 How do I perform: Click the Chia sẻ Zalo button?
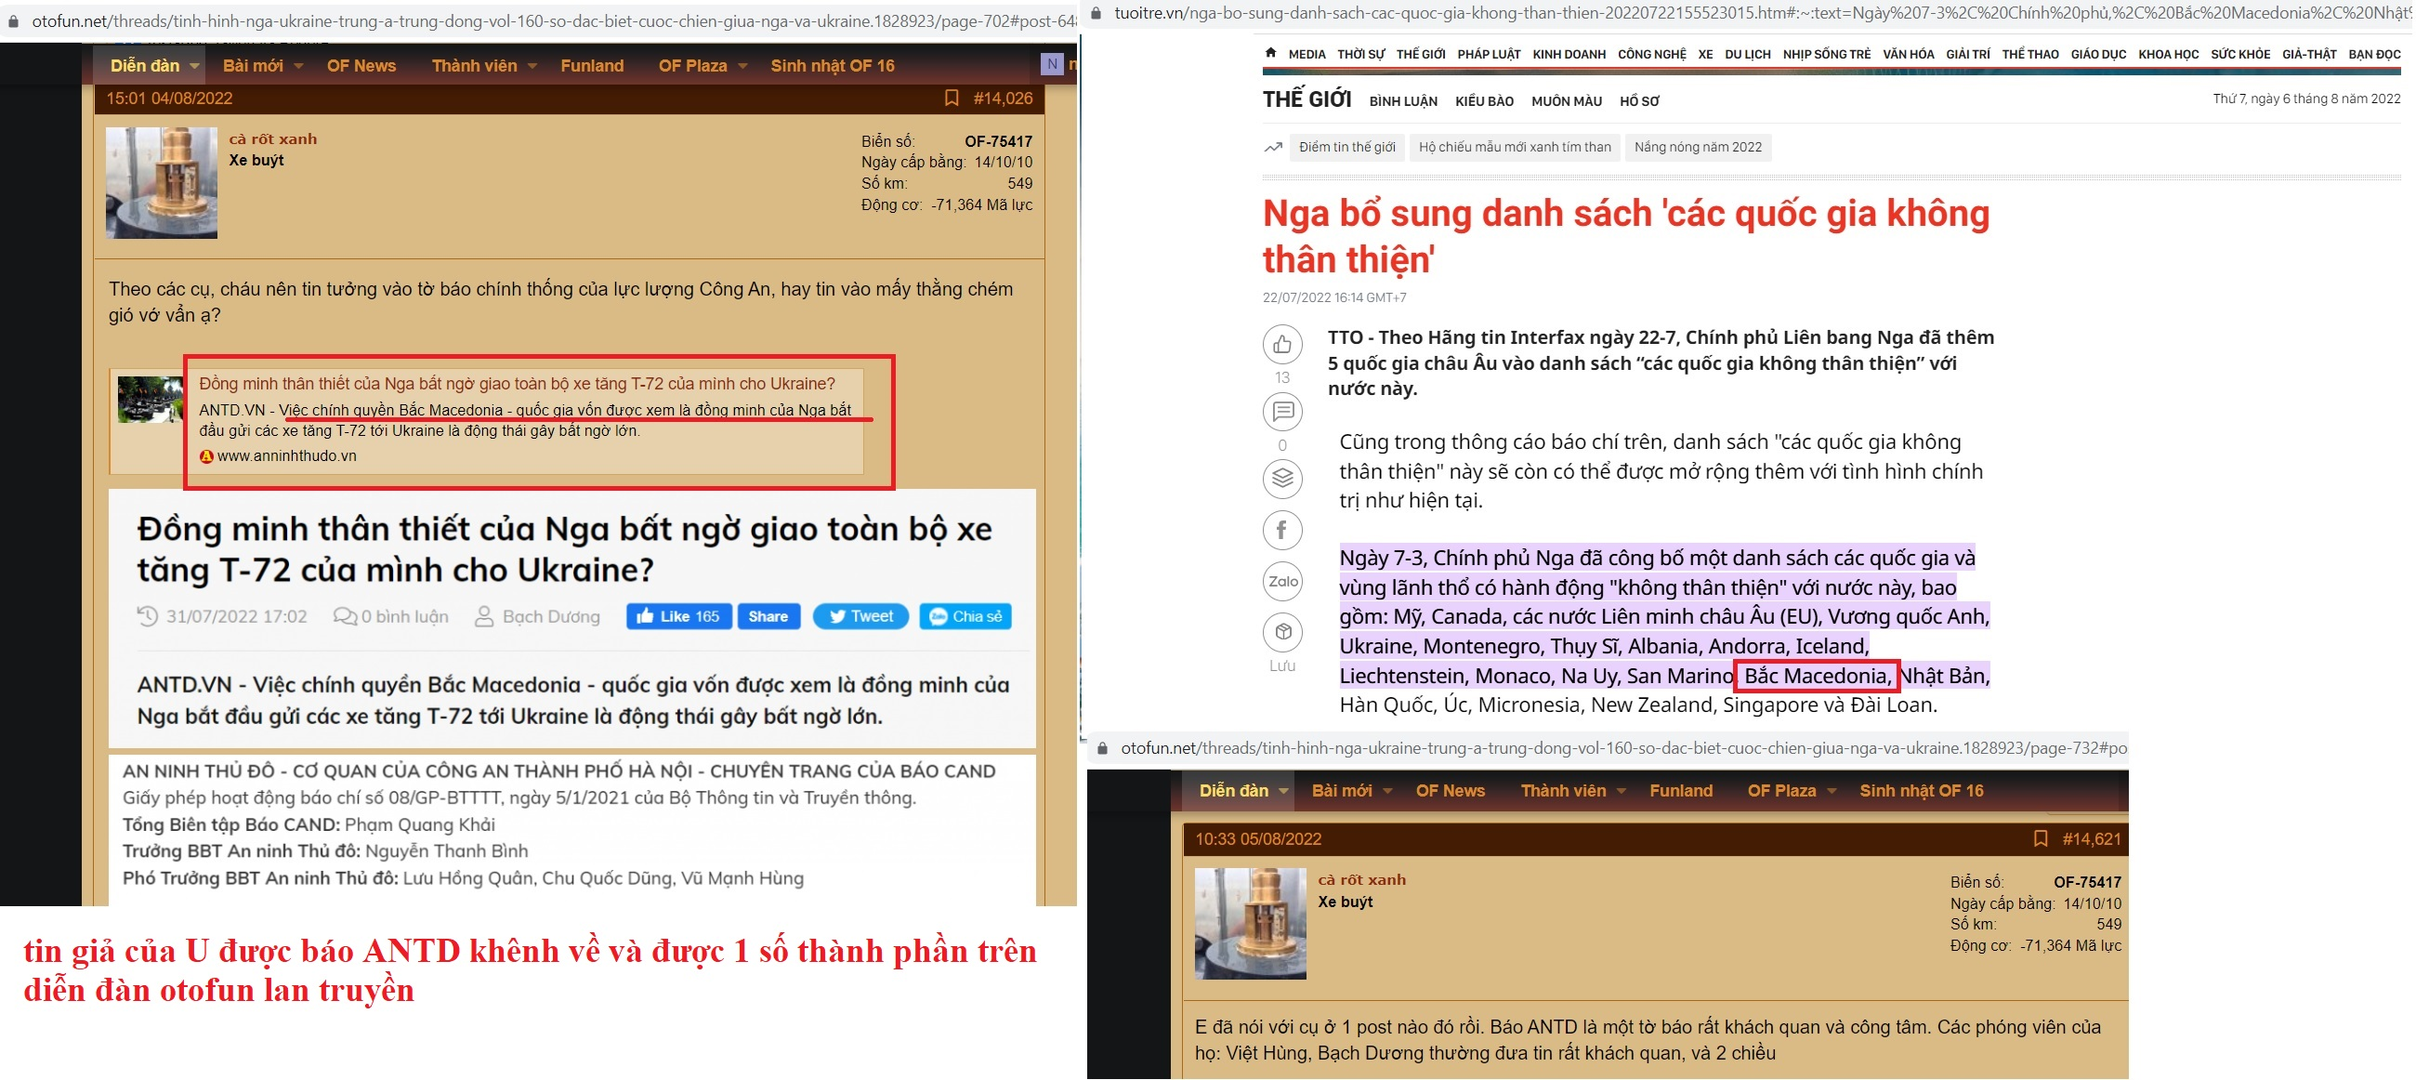point(965,616)
